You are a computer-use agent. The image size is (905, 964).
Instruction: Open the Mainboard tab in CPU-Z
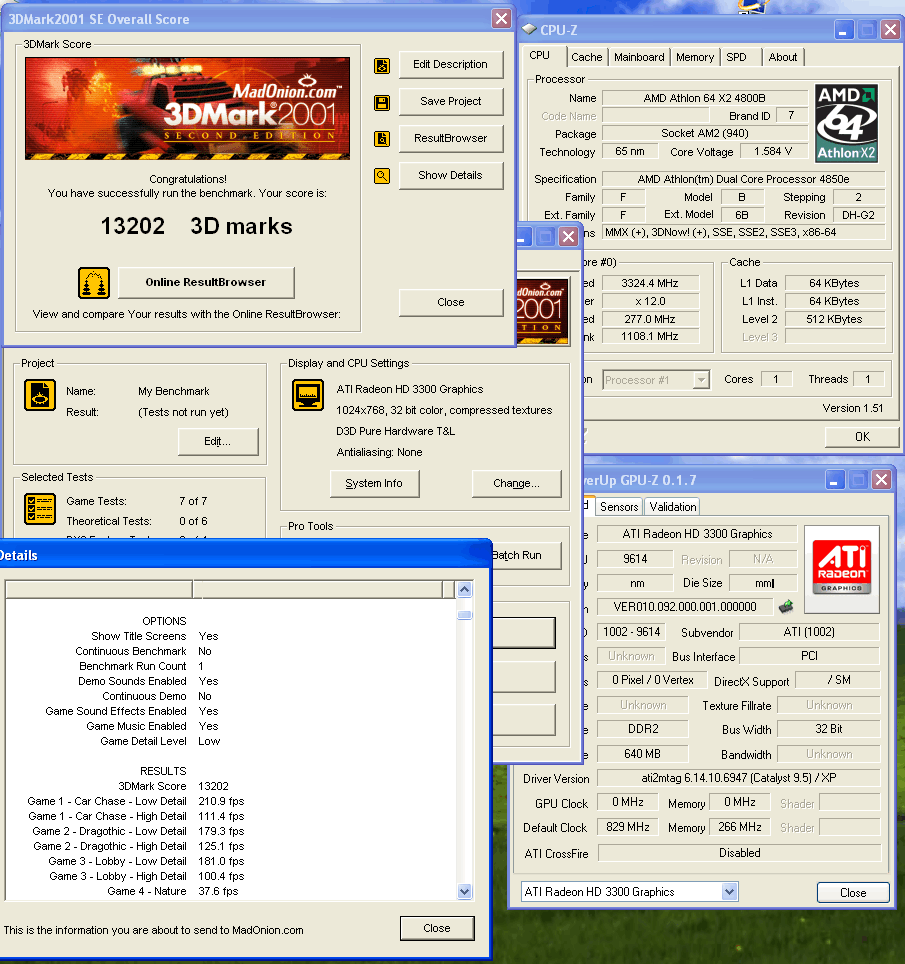(x=639, y=57)
